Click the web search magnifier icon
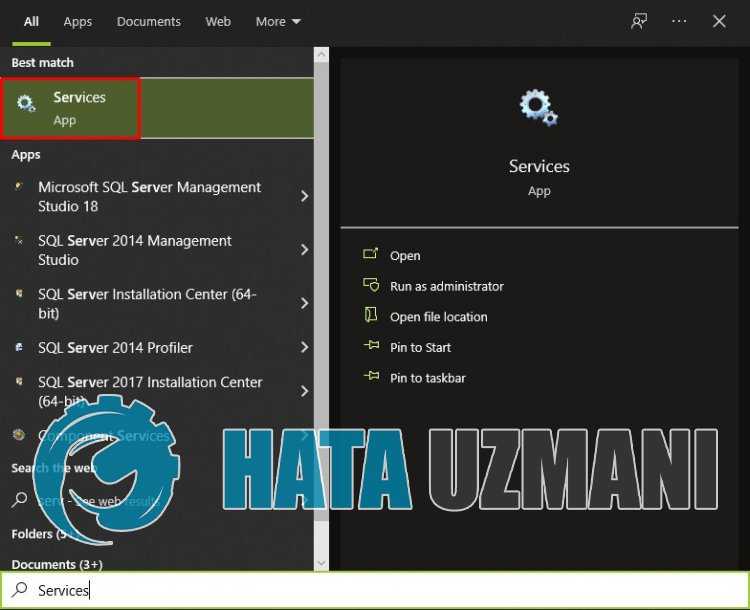 19,499
